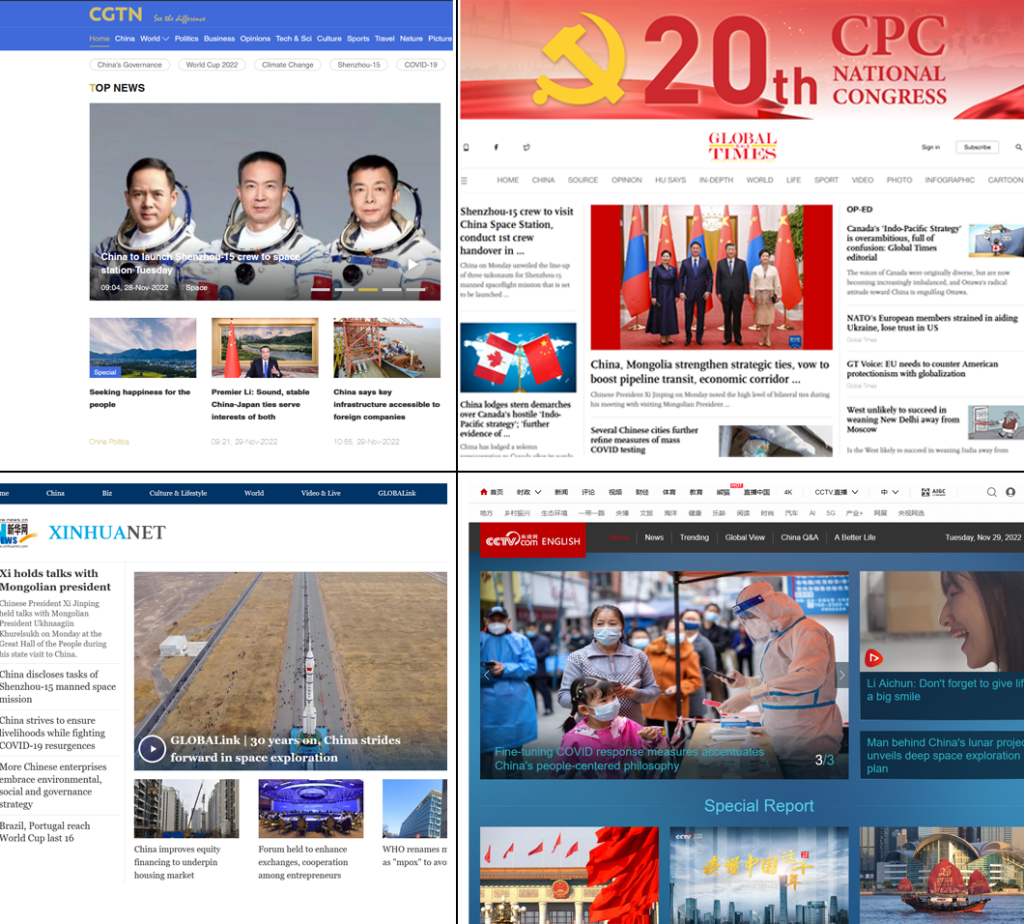Go to previous slide in CCTV carousel
The height and width of the screenshot is (924, 1024).
pos(487,675)
